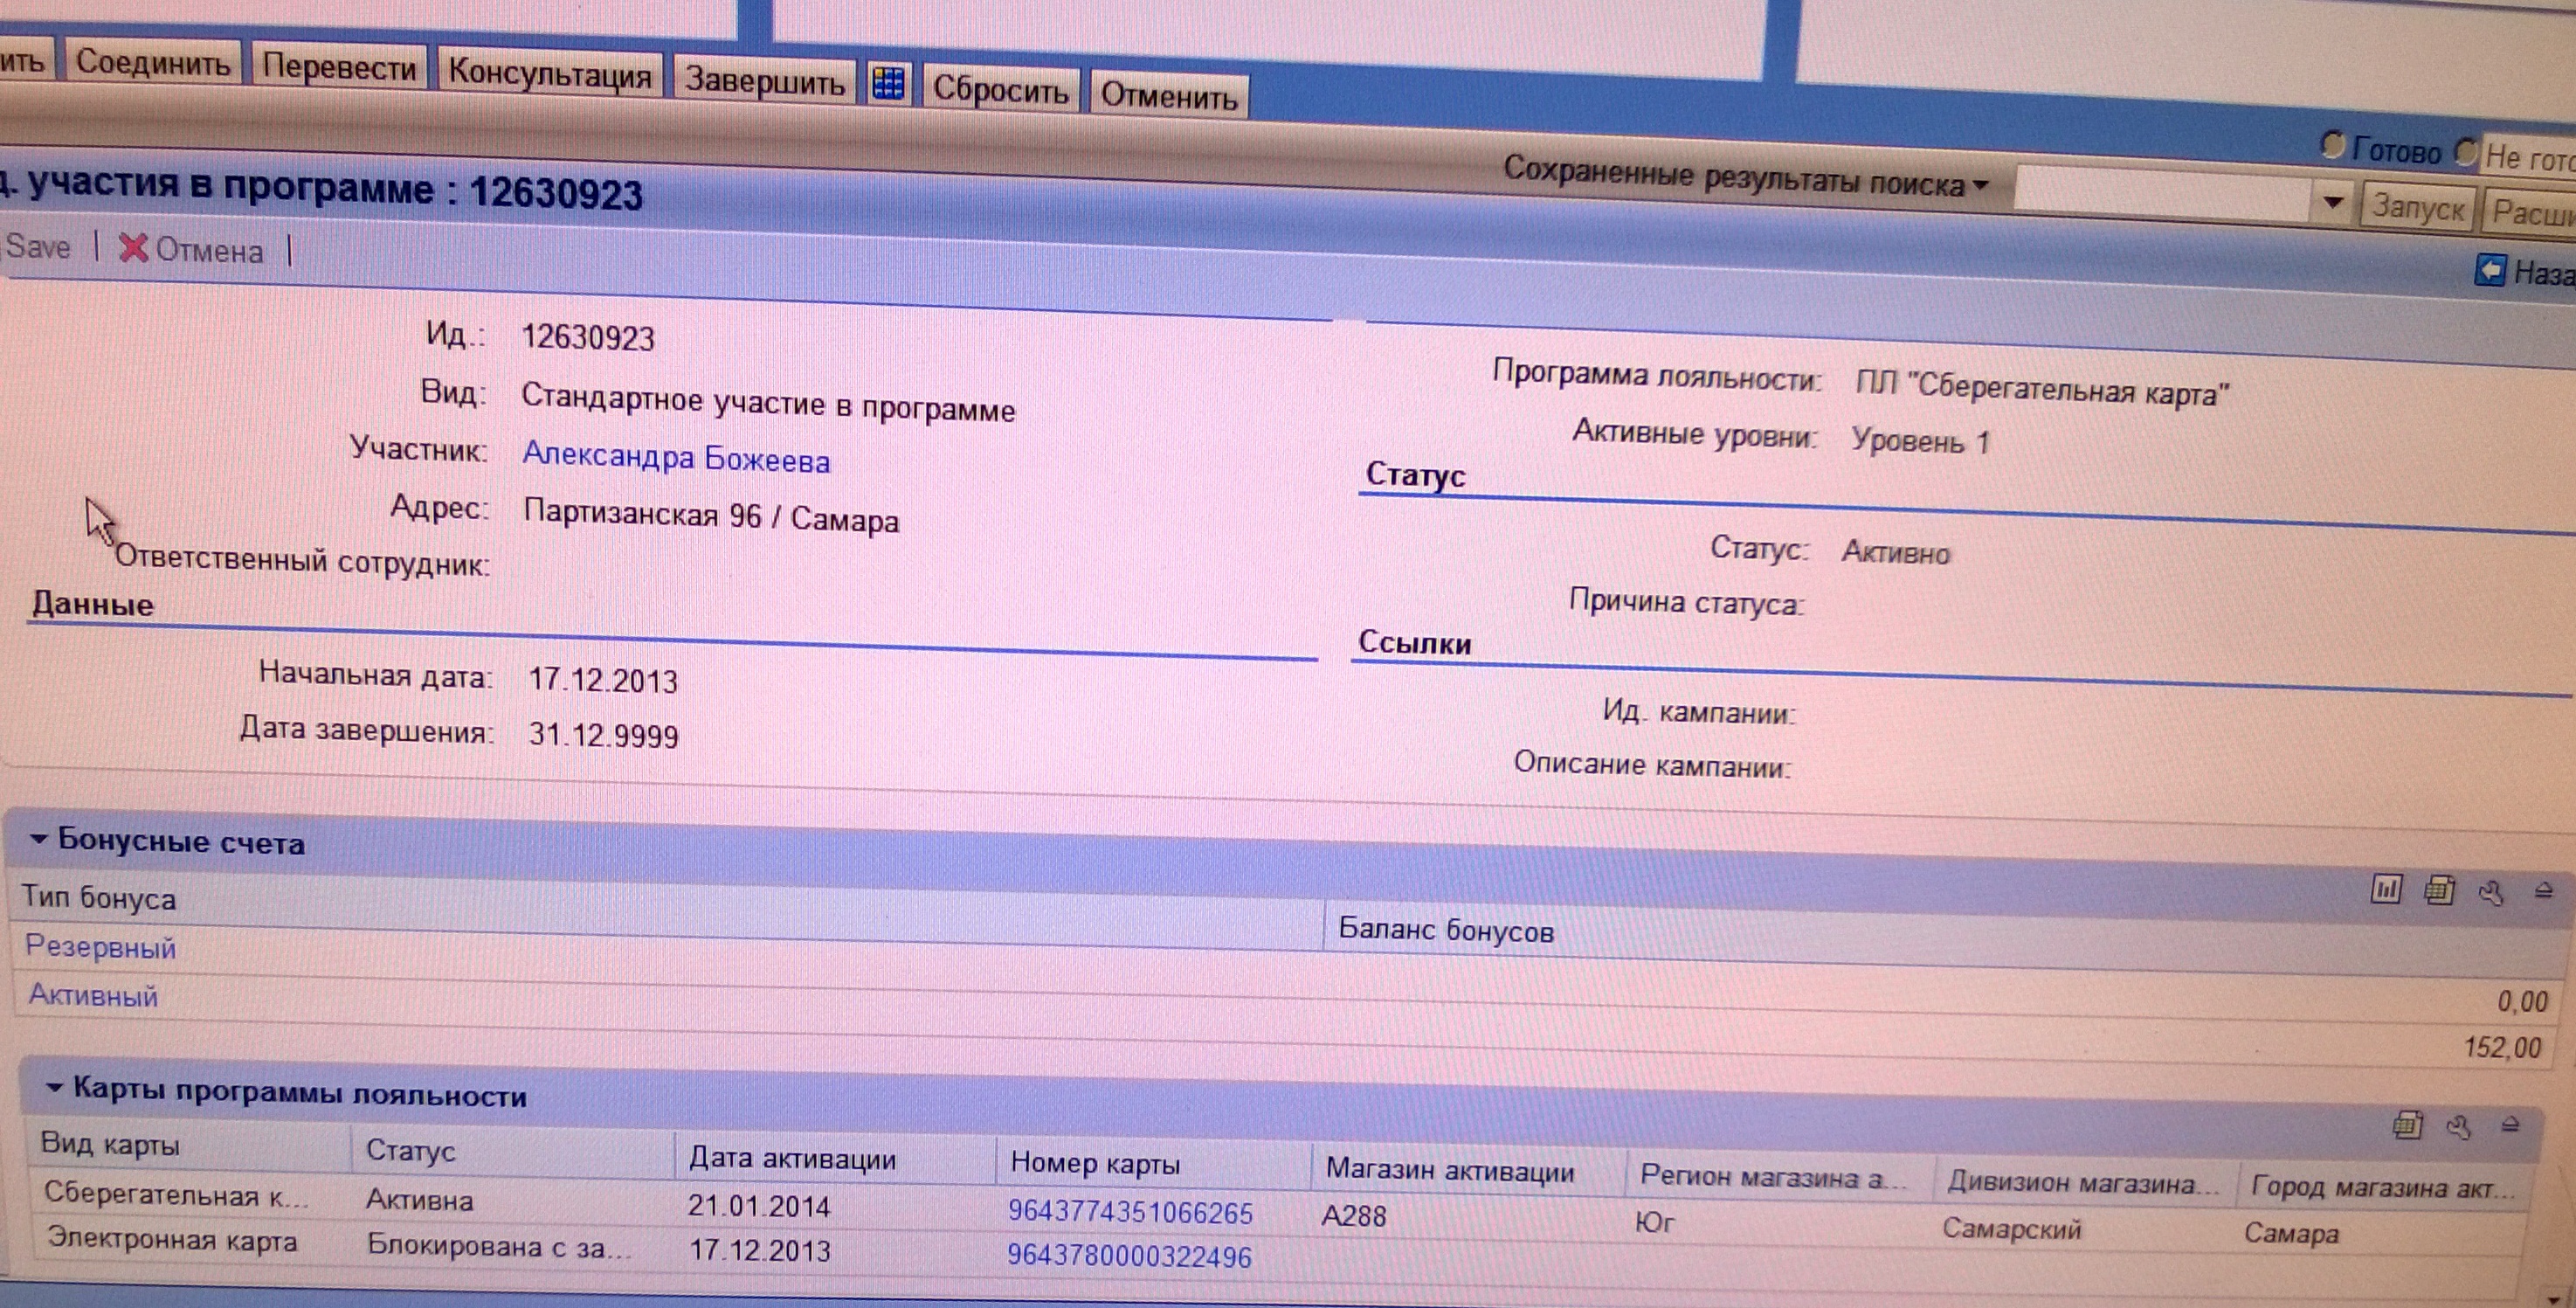Open chart view icon in Бонусные счета header
The height and width of the screenshot is (1308, 2576).
2386,889
